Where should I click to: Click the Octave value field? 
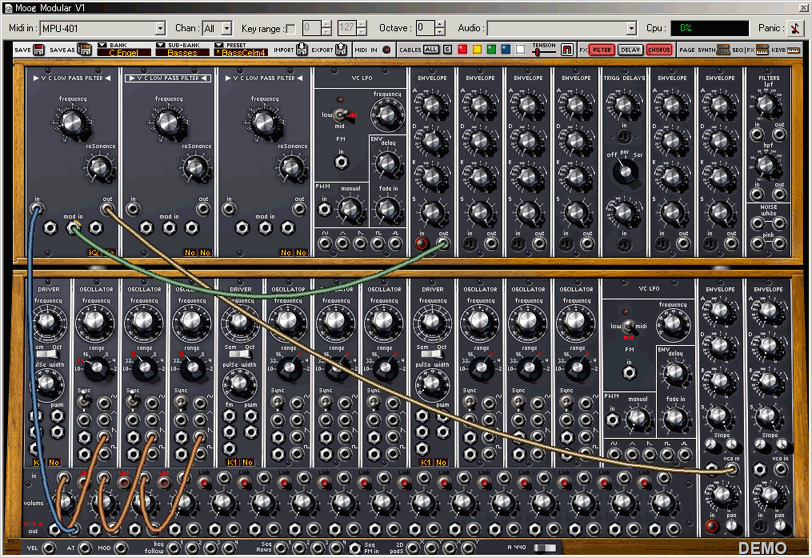(426, 28)
